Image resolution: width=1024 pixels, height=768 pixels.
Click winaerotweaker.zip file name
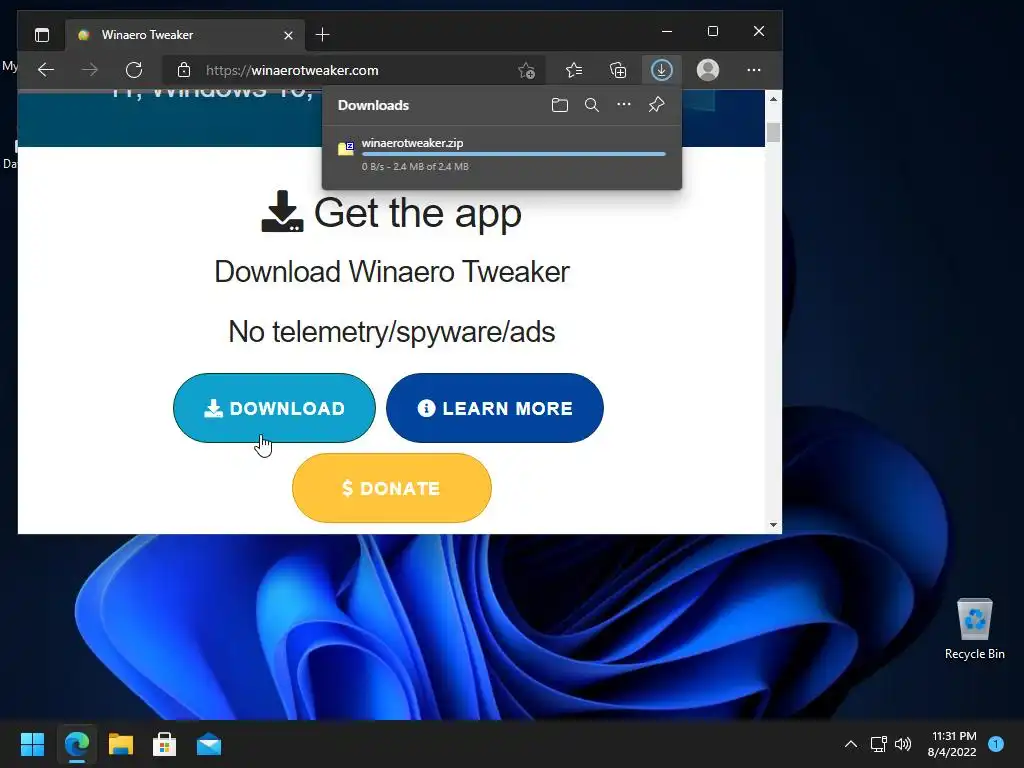pyautogui.click(x=413, y=143)
